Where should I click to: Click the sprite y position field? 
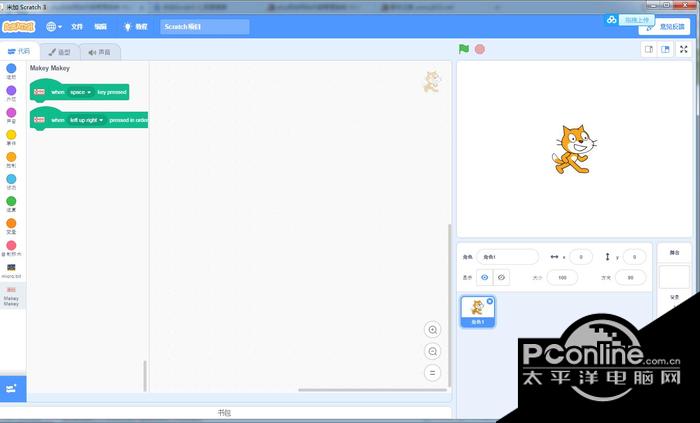[634, 257]
